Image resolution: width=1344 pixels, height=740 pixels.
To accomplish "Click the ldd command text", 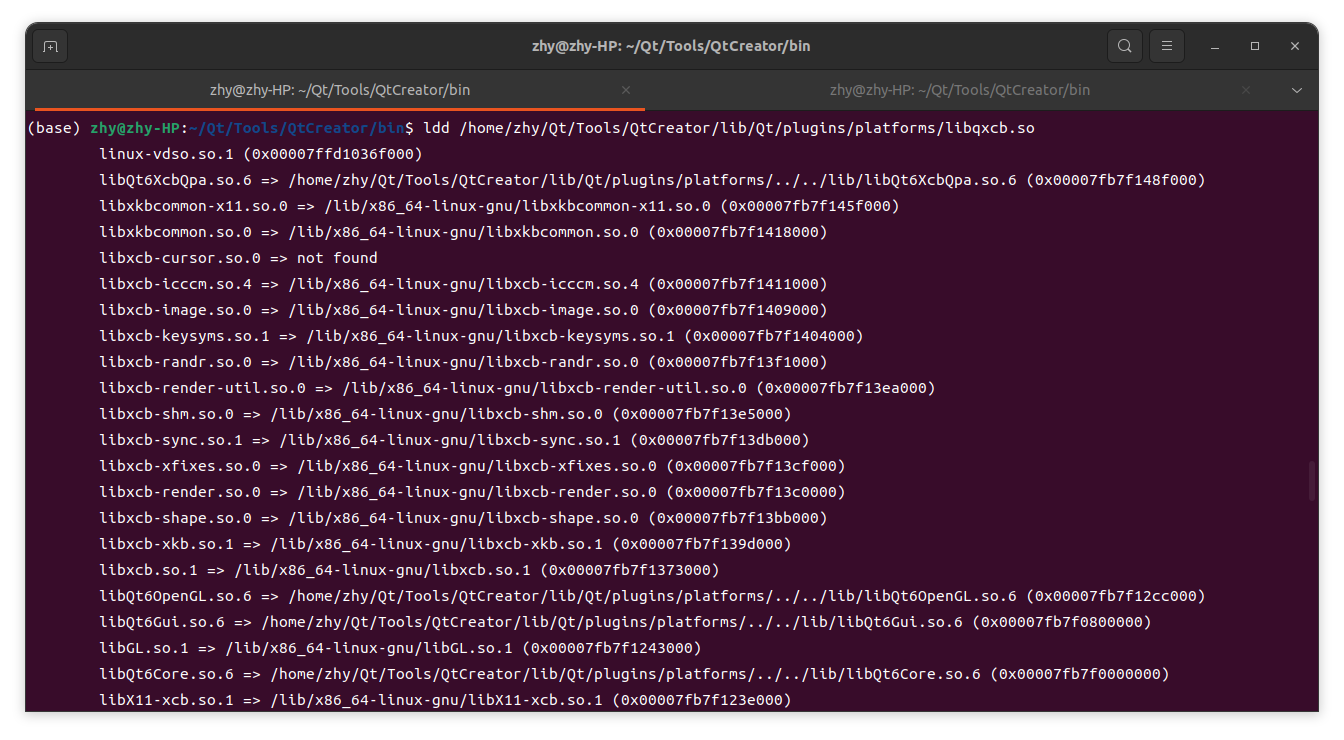I will [x=435, y=128].
